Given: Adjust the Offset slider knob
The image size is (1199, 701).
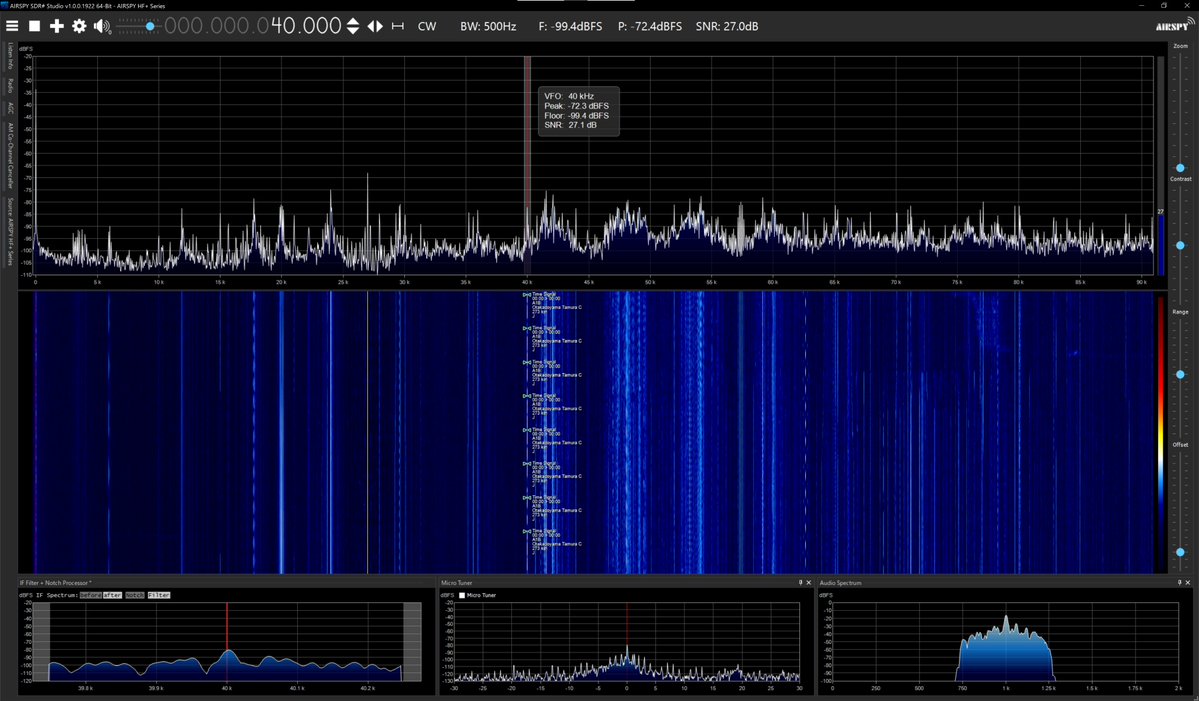Looking at the screenshot, I should (x=1180, y=552).
